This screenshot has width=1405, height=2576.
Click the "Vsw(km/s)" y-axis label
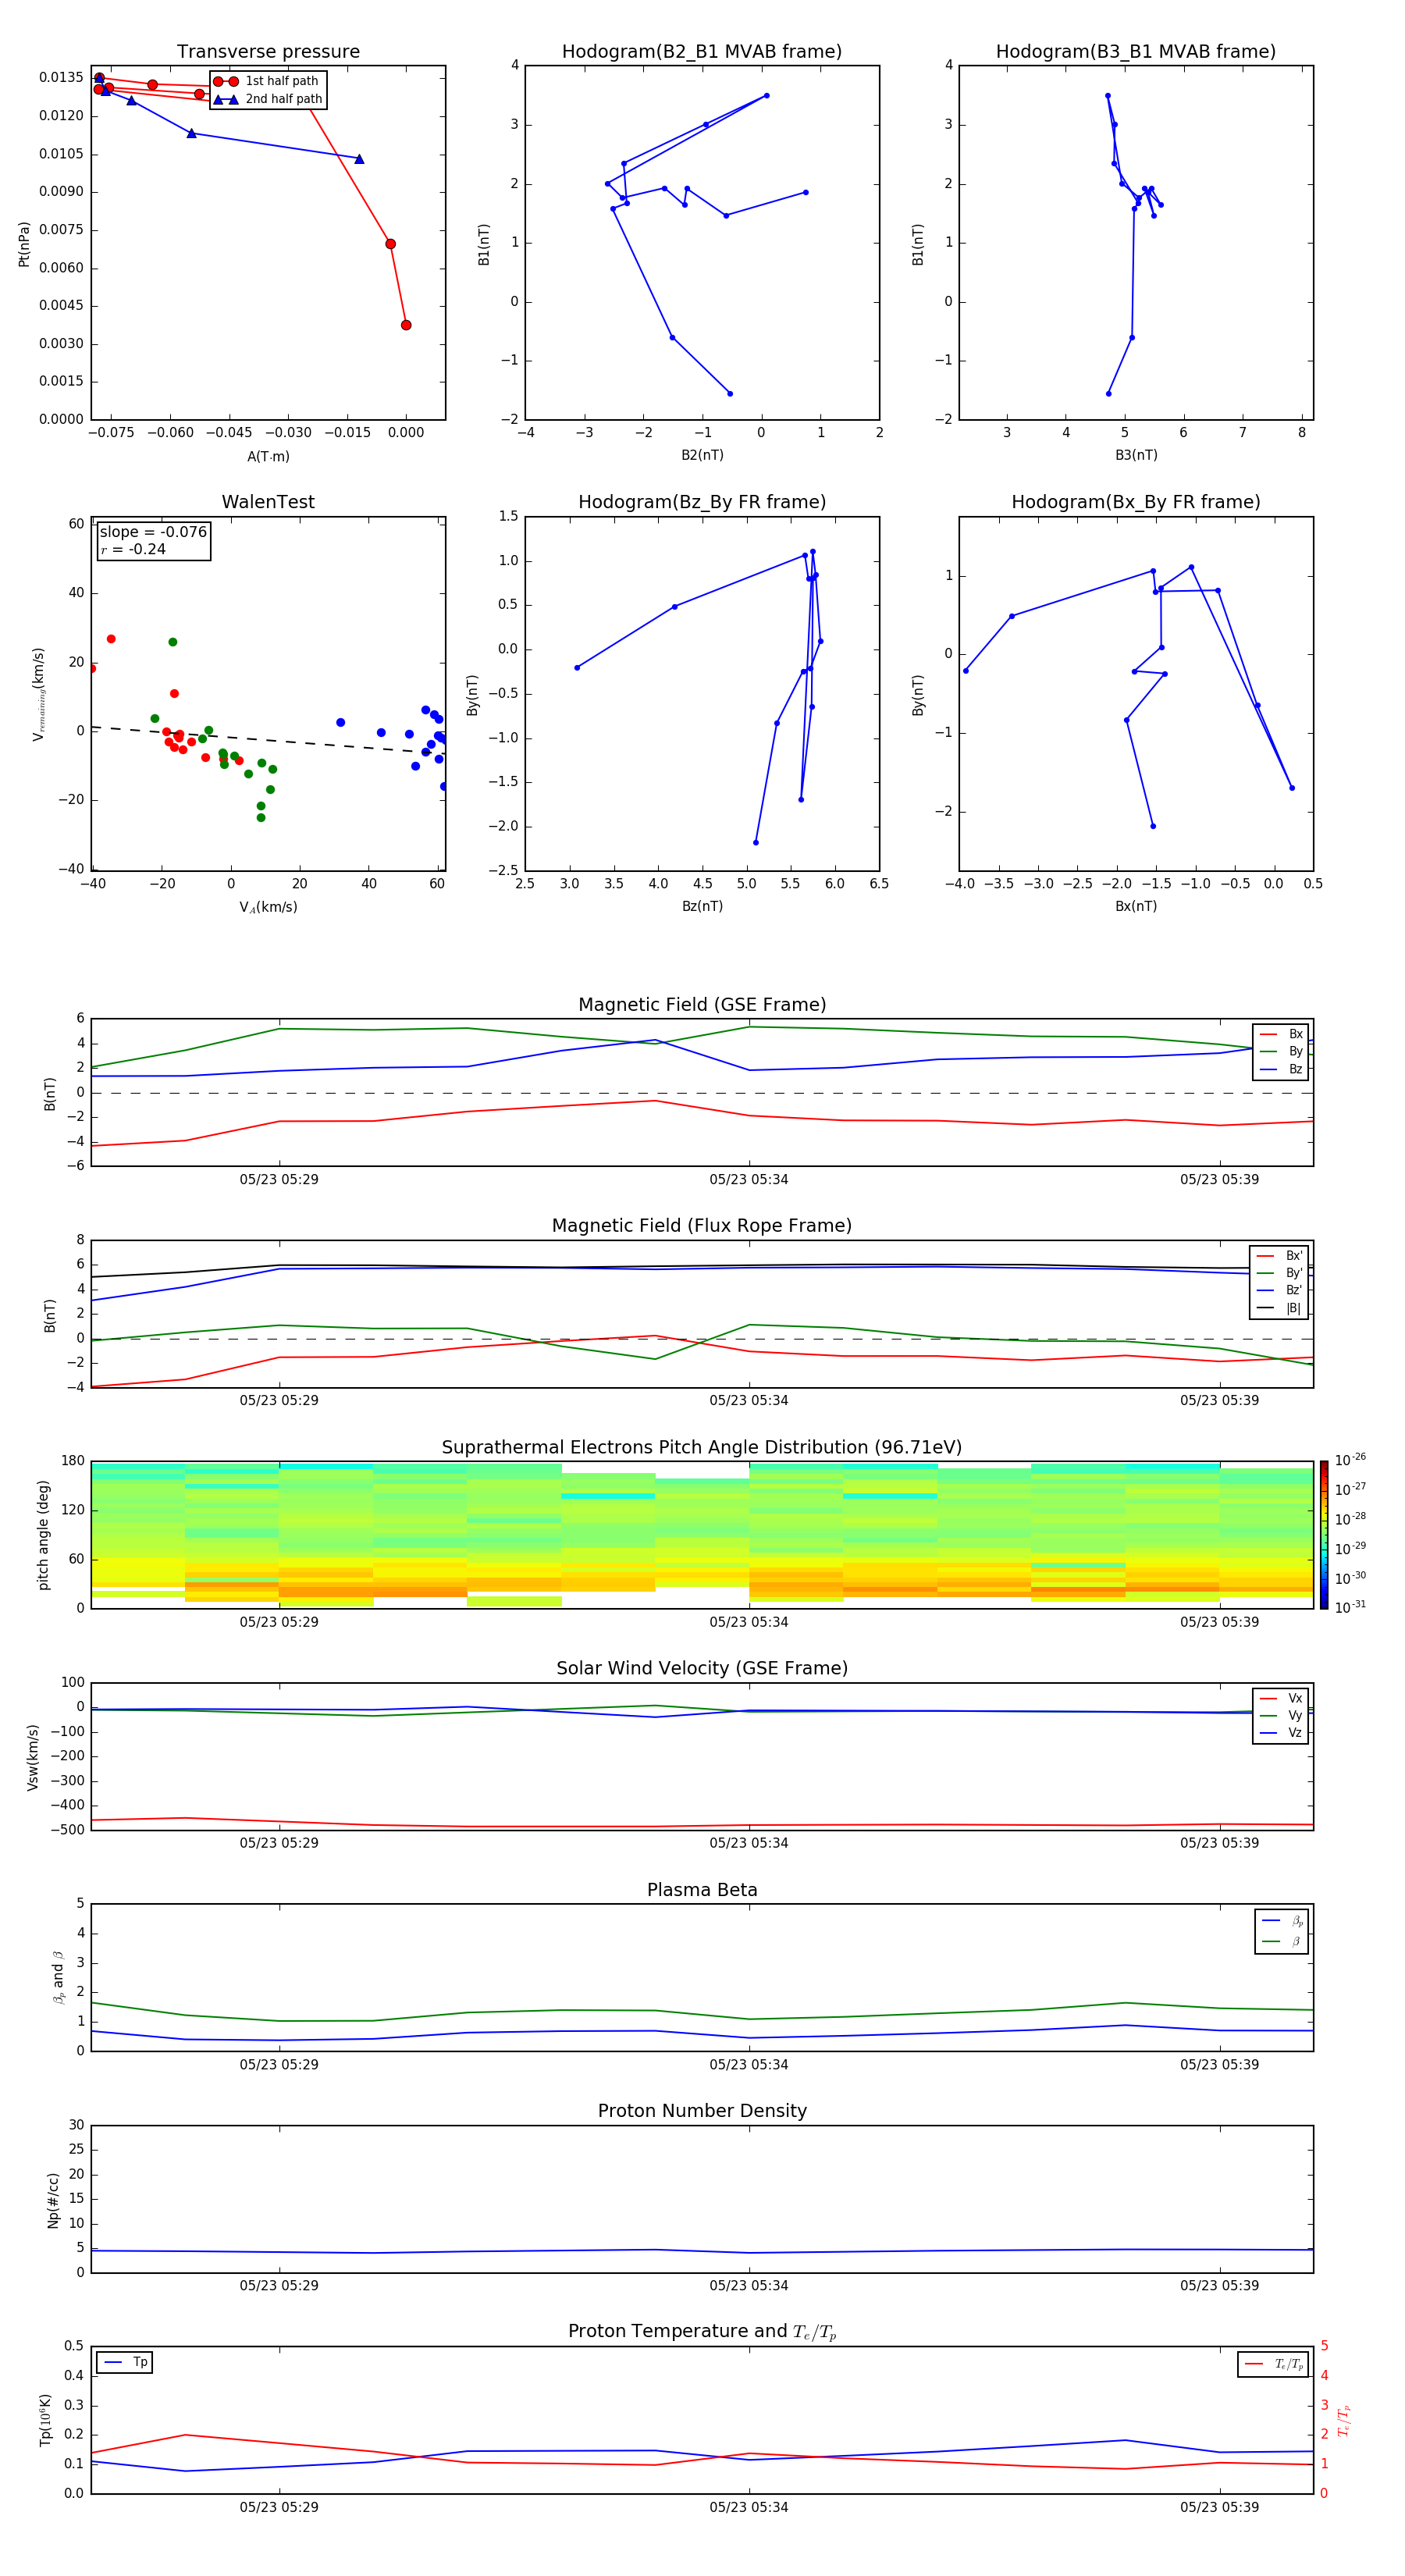coord(33,1757)
